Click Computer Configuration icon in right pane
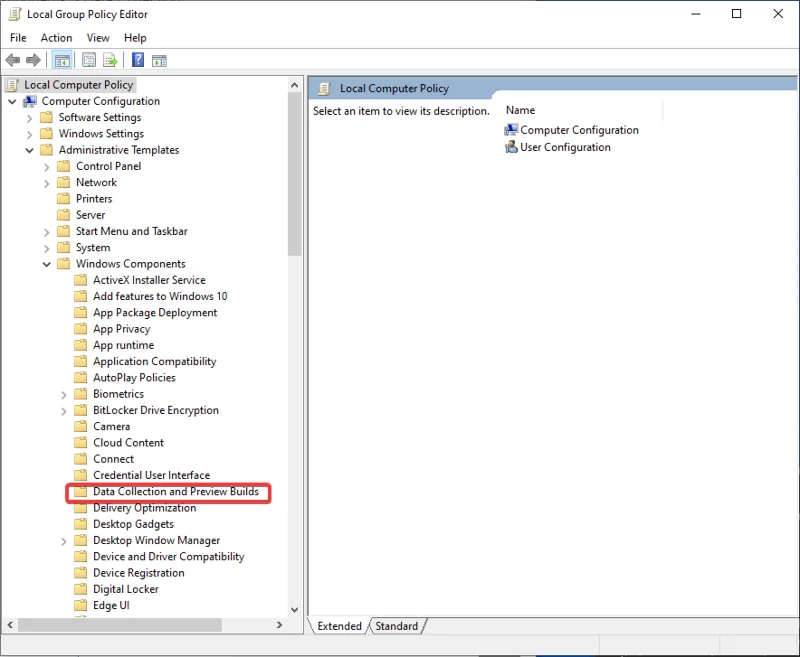 [x=511, y=130]
